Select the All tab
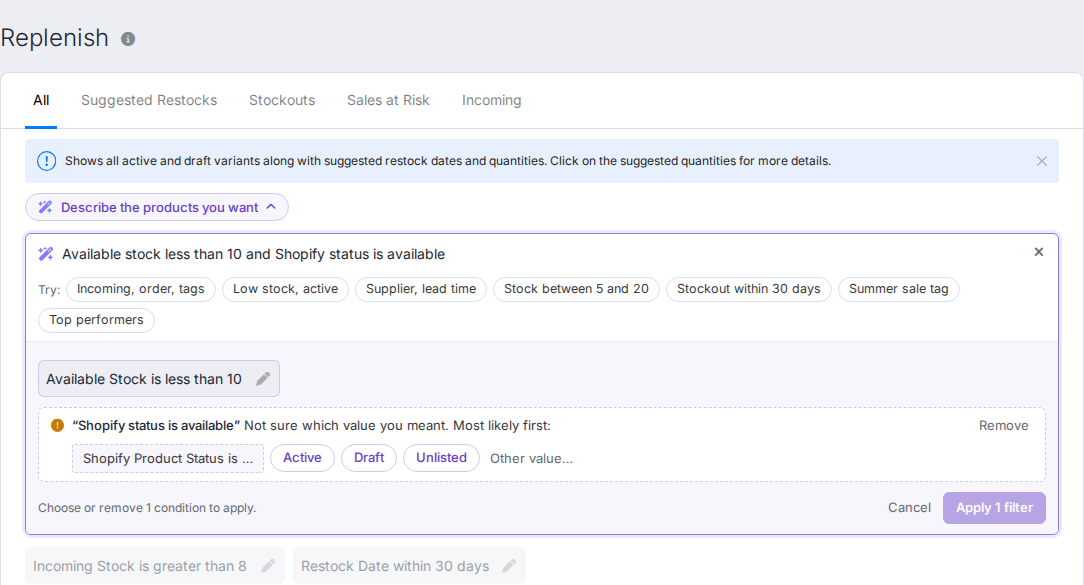The image size is (1084, 585). 41,100
